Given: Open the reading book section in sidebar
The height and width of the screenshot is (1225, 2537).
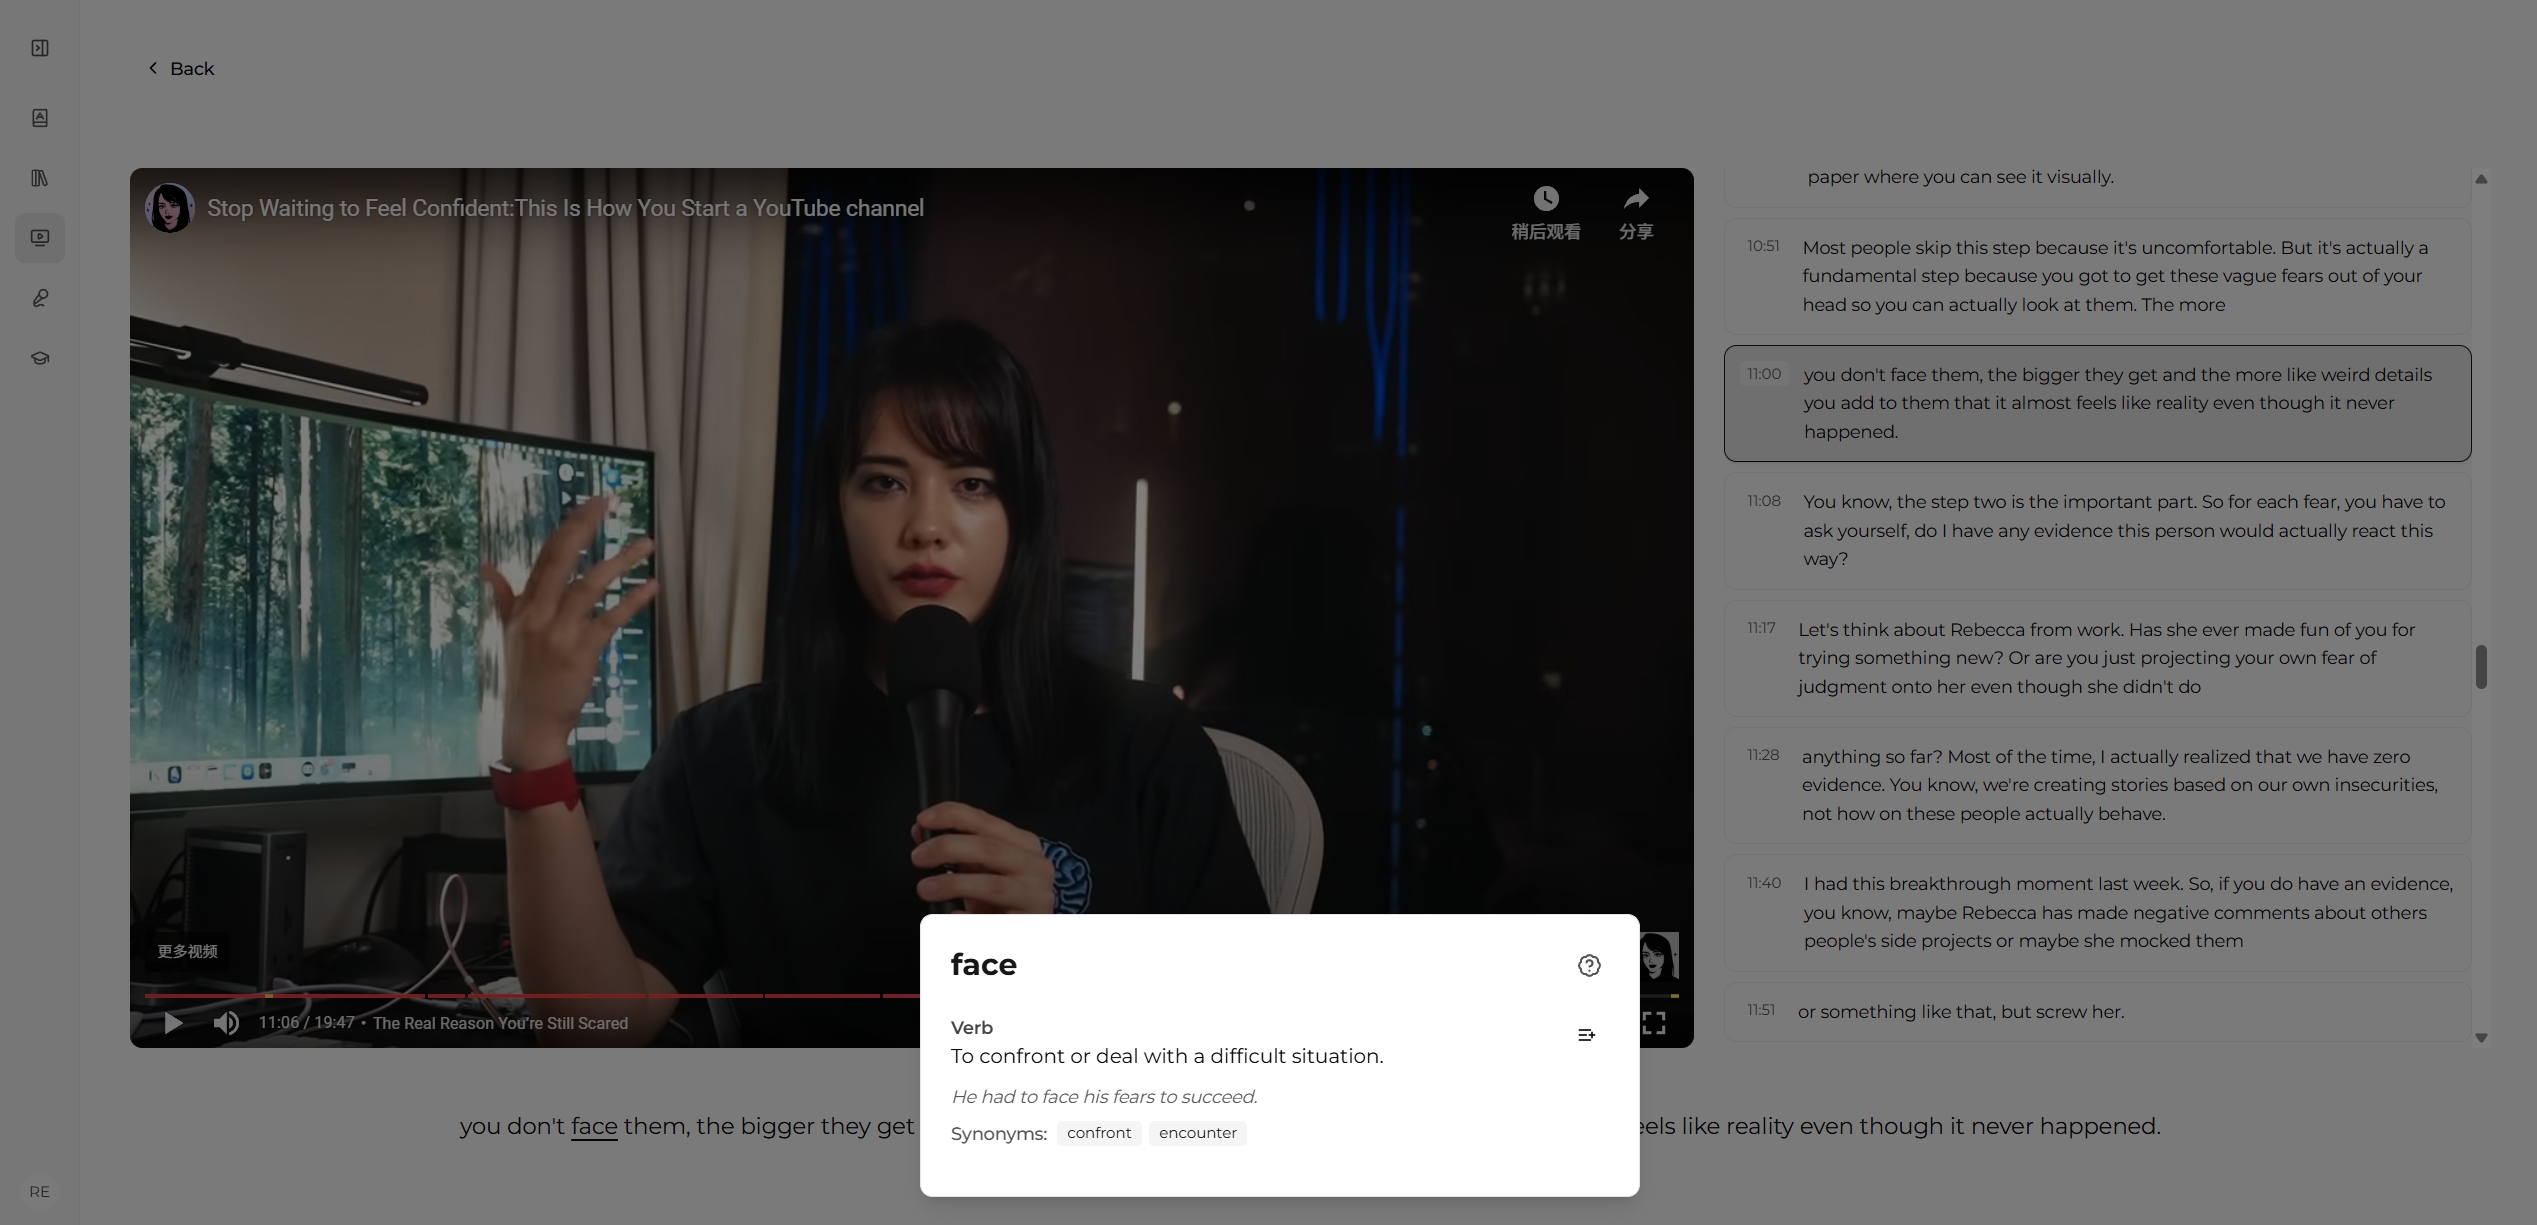Looking at the screenshot, I should click(x=40, y=118).
